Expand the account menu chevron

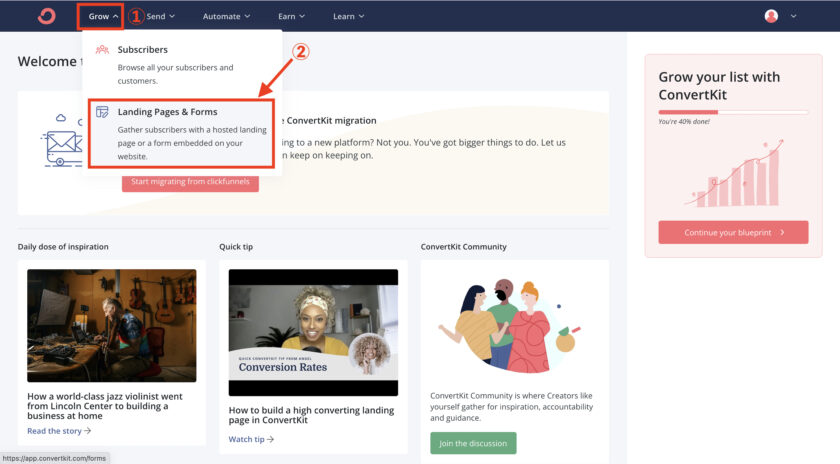[x=793, y=16]
